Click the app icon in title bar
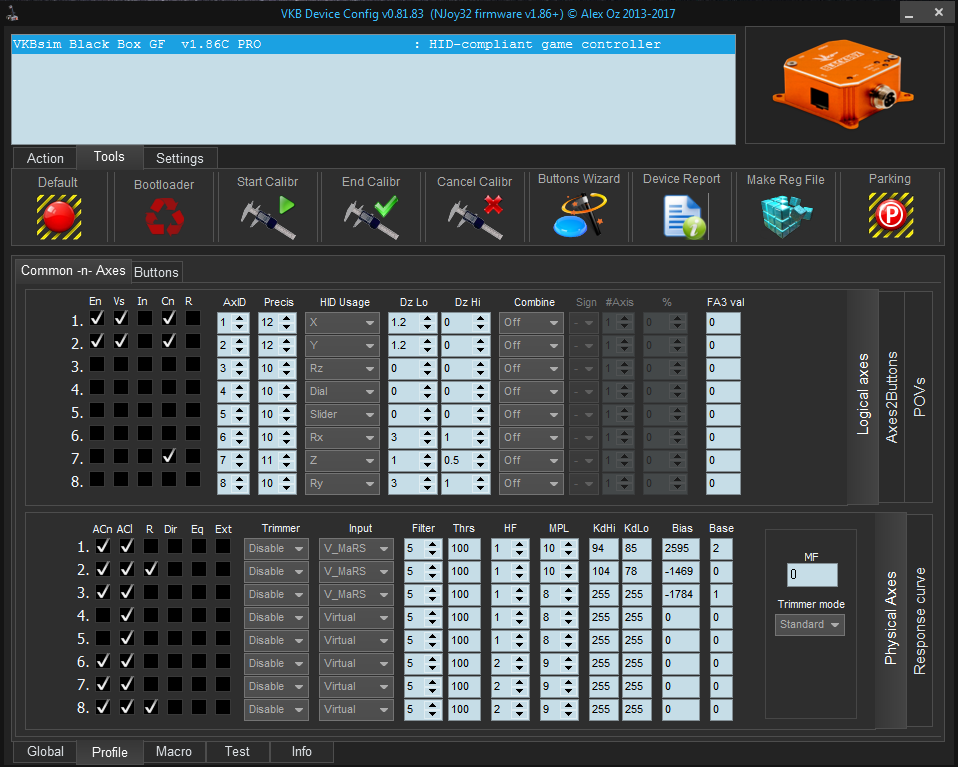Image resolution: width=958 pixels, height=767 pixels. [12, 12]
